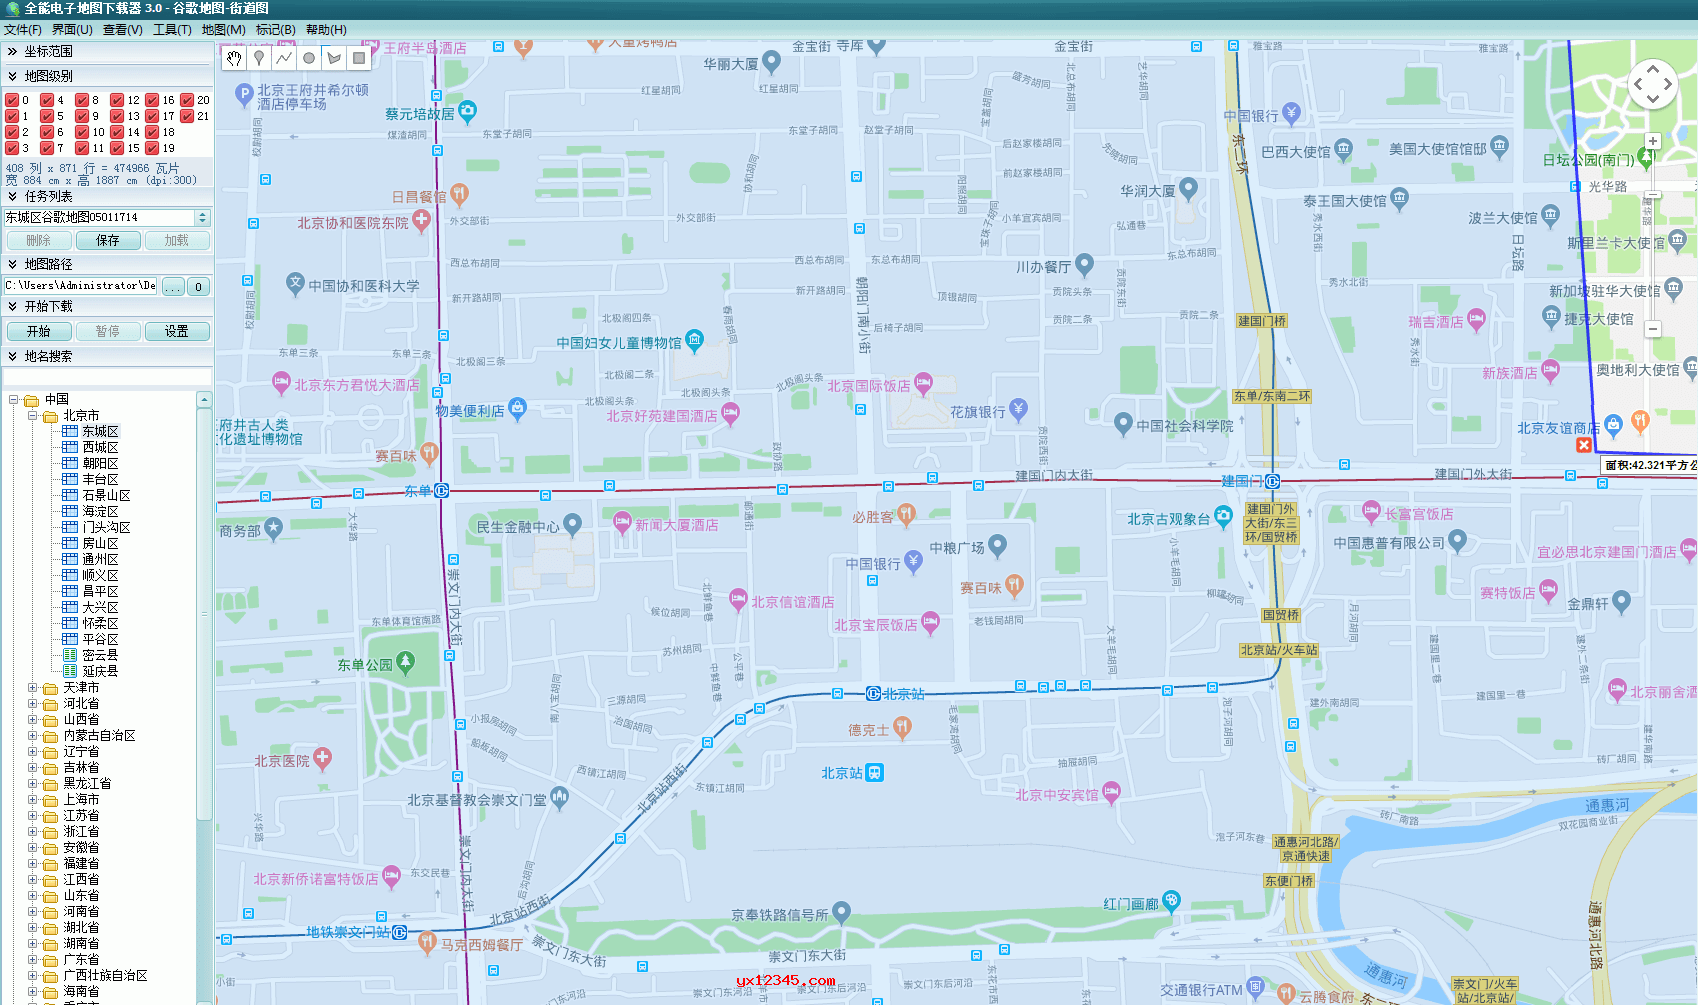Collapse the 任务列表 section
Screen dimensions: 1698x1005
coord(12,196)
